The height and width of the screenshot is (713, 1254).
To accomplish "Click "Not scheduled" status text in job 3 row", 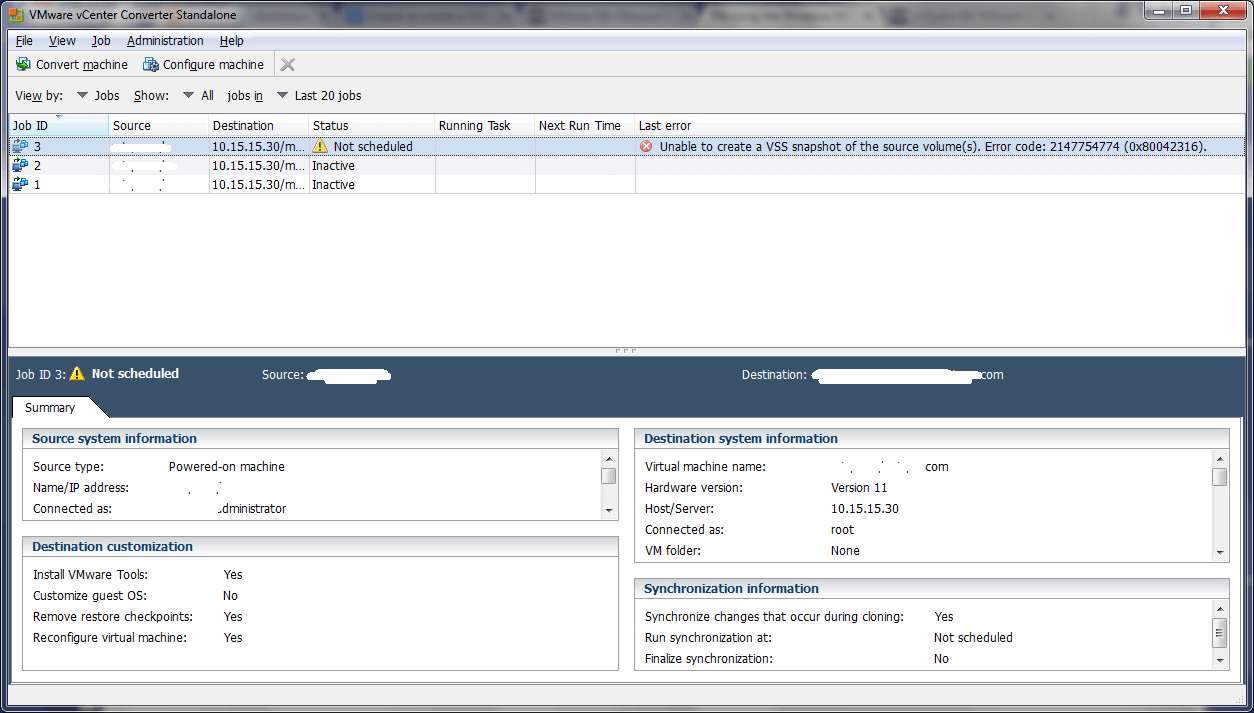I will click(373, 146).
